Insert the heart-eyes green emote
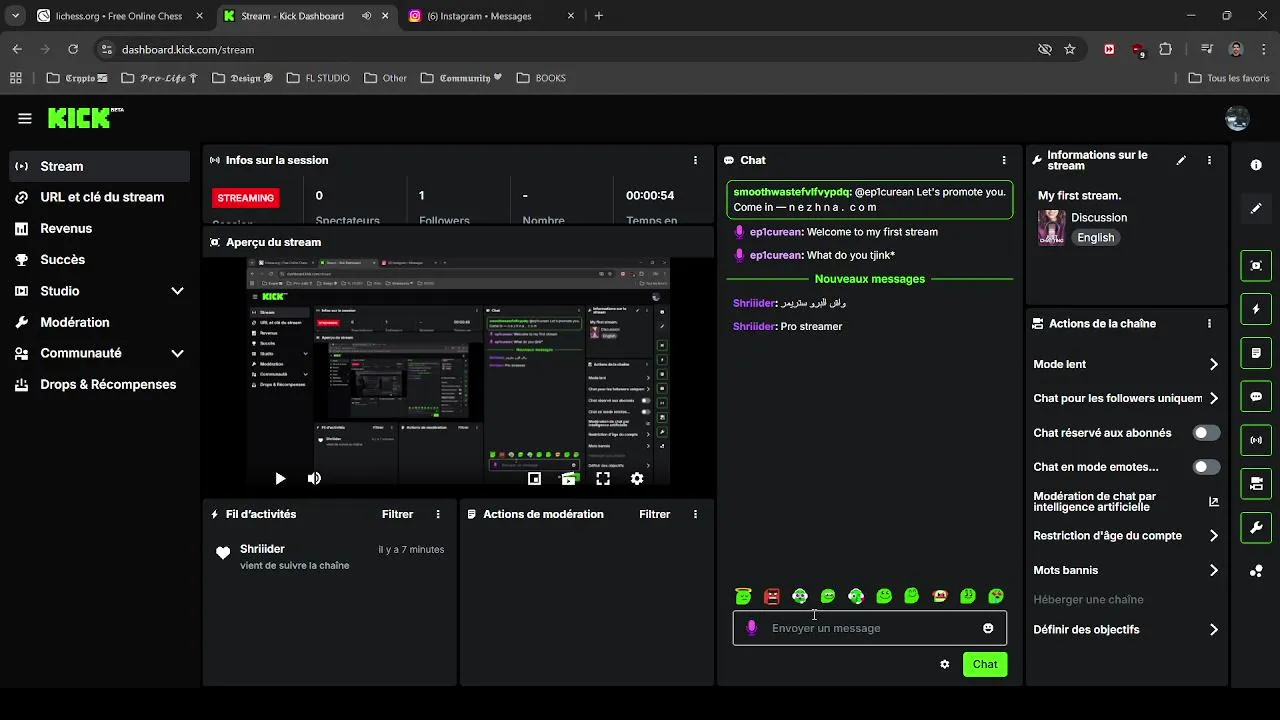The image size is (1280, 720). 996,596
